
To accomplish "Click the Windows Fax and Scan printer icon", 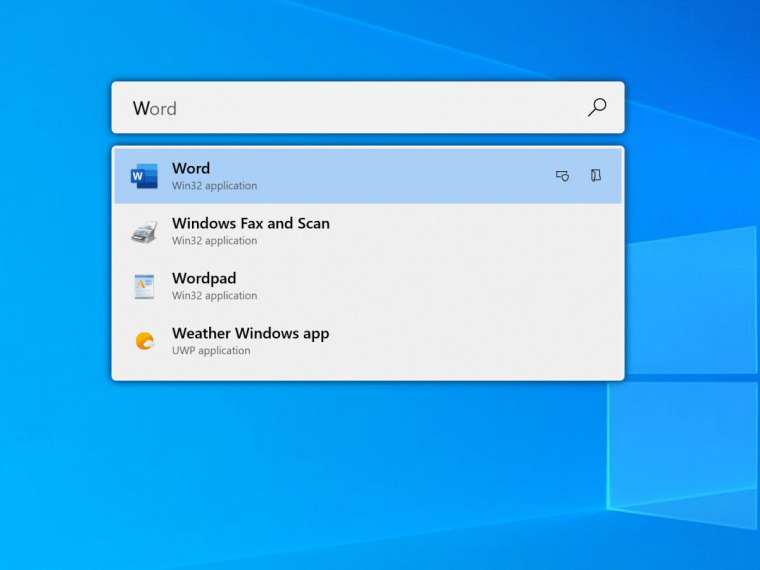I will point(144,232).
